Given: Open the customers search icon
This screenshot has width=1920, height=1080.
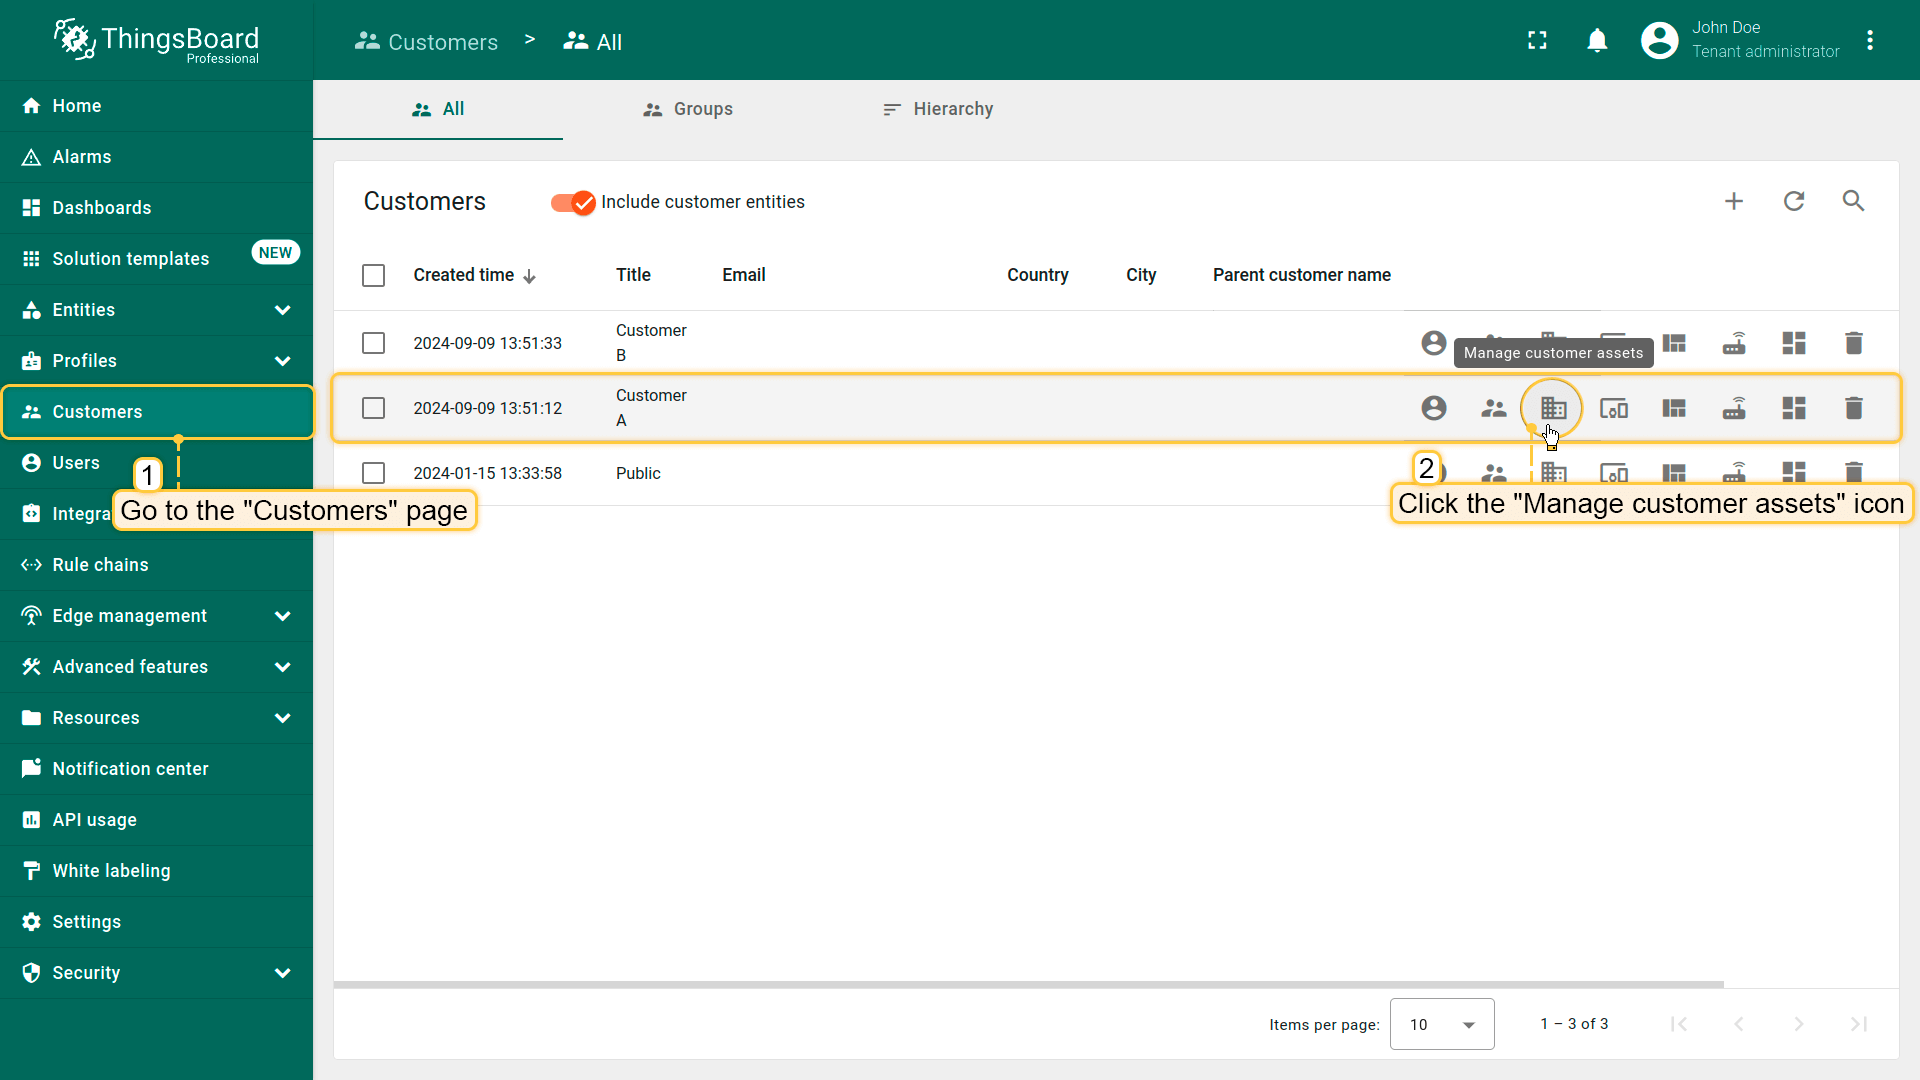Looking at the screenshot, I should point(1853,201).
